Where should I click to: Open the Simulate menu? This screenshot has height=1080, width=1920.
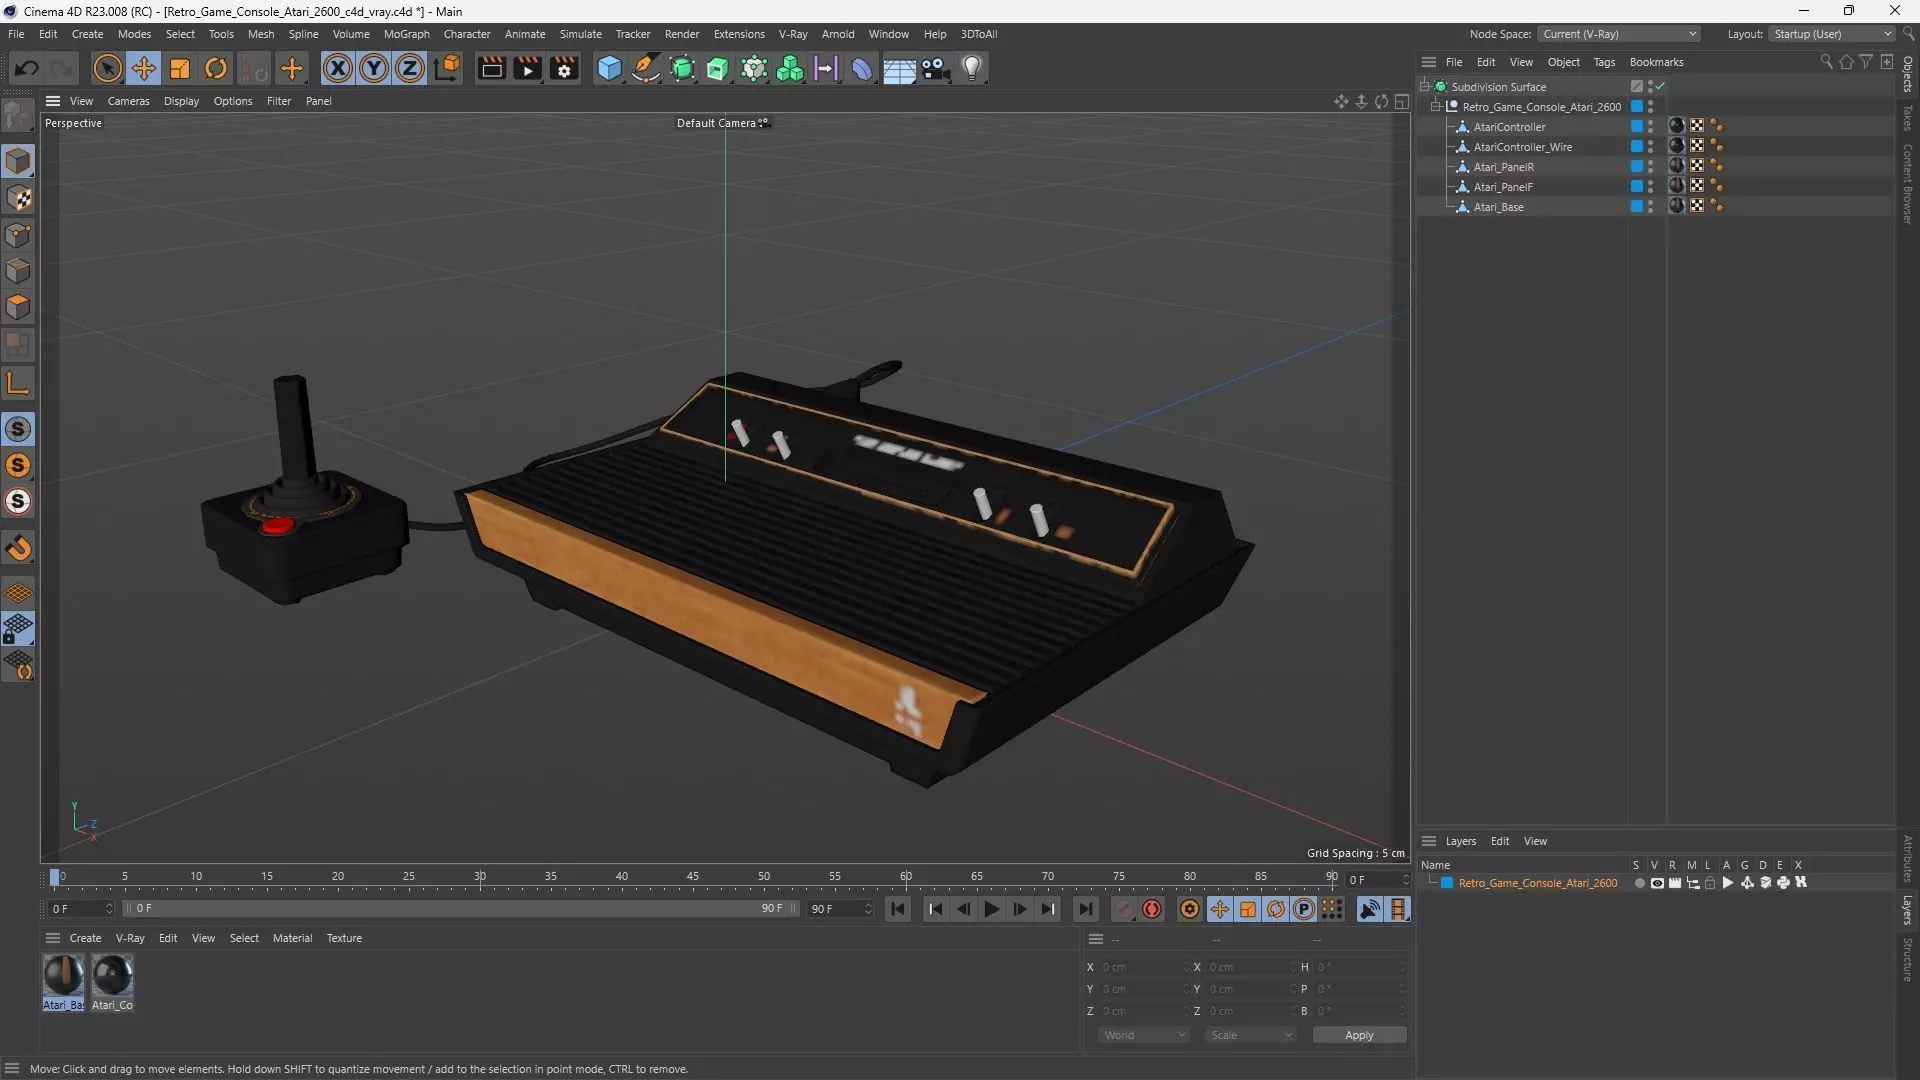tap(580, 34)
